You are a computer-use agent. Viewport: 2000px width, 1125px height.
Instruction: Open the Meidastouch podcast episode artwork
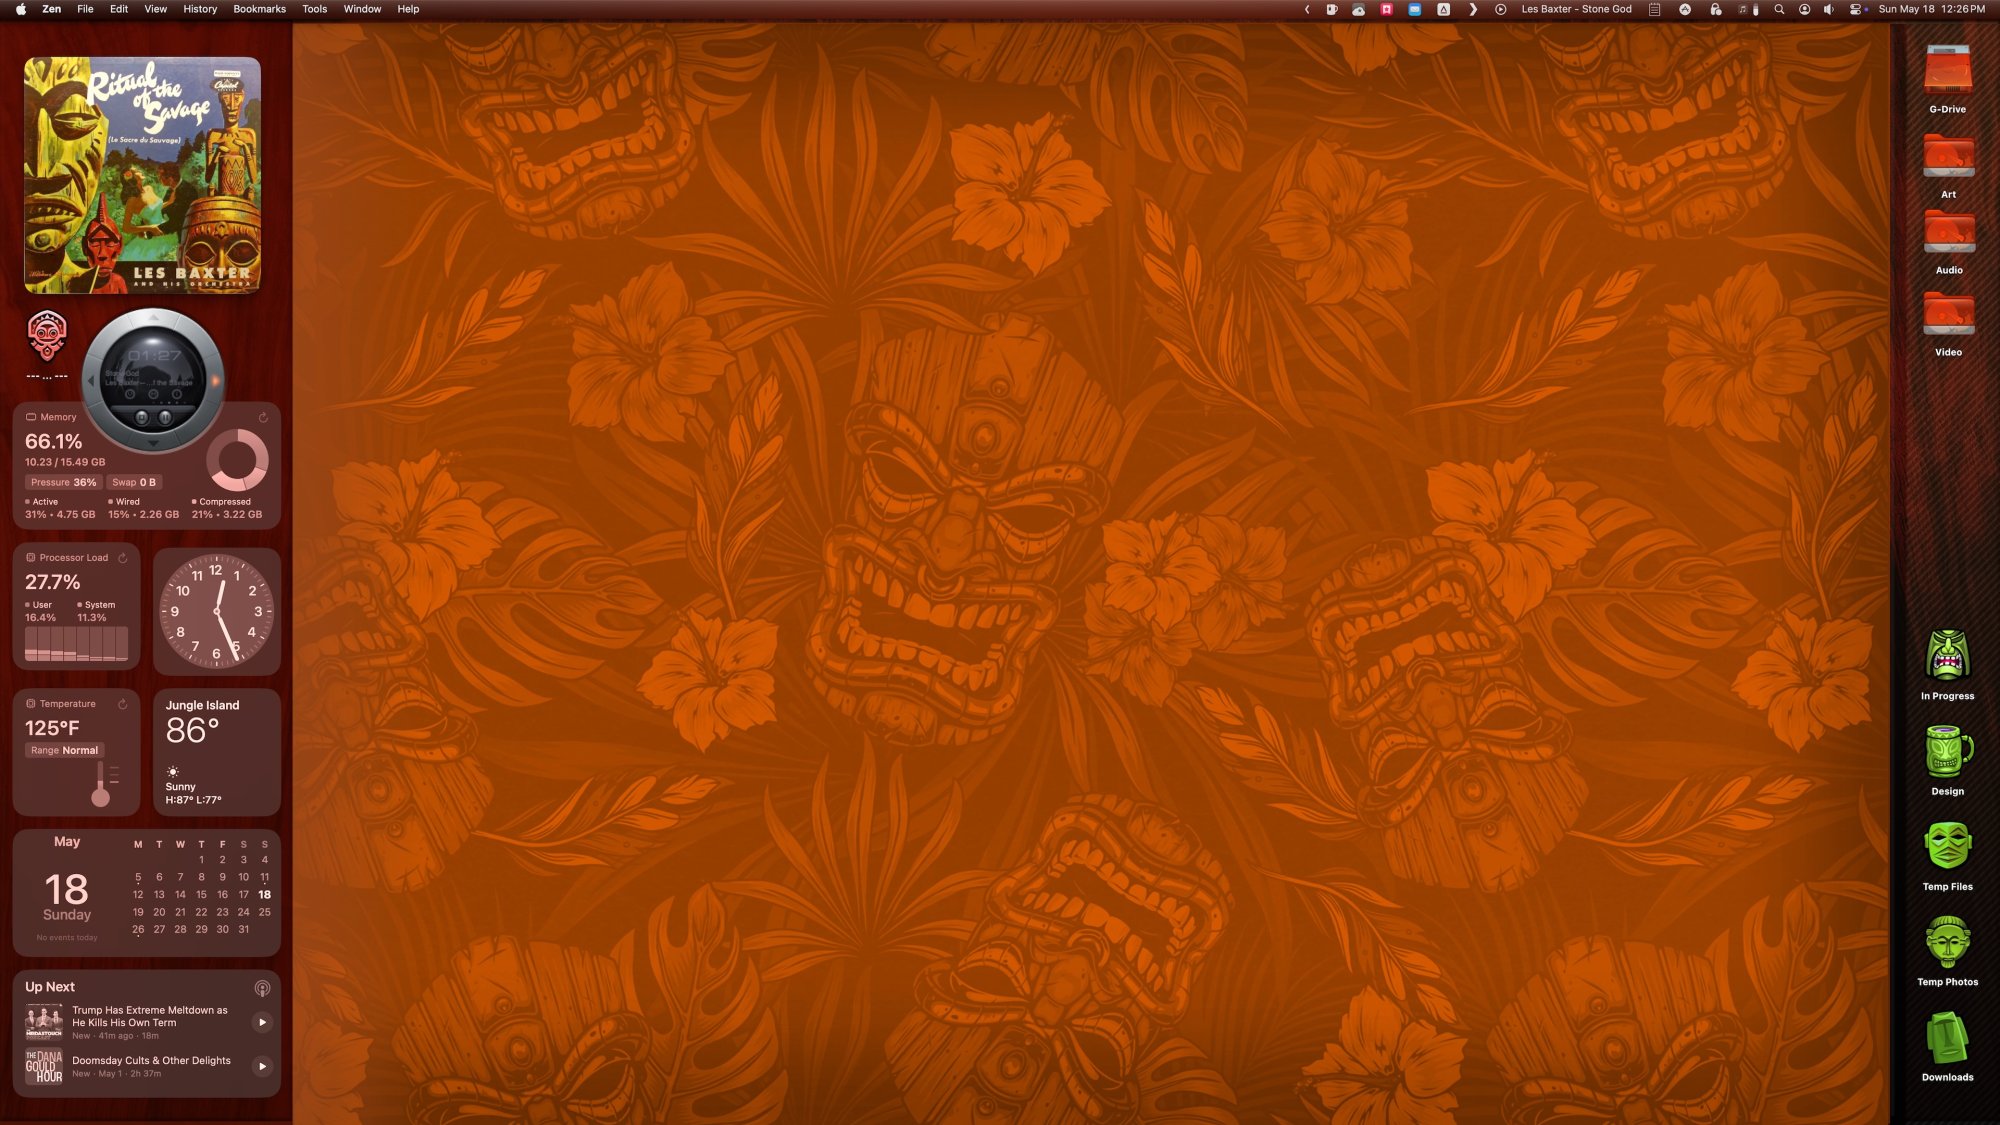(44, 1022)
